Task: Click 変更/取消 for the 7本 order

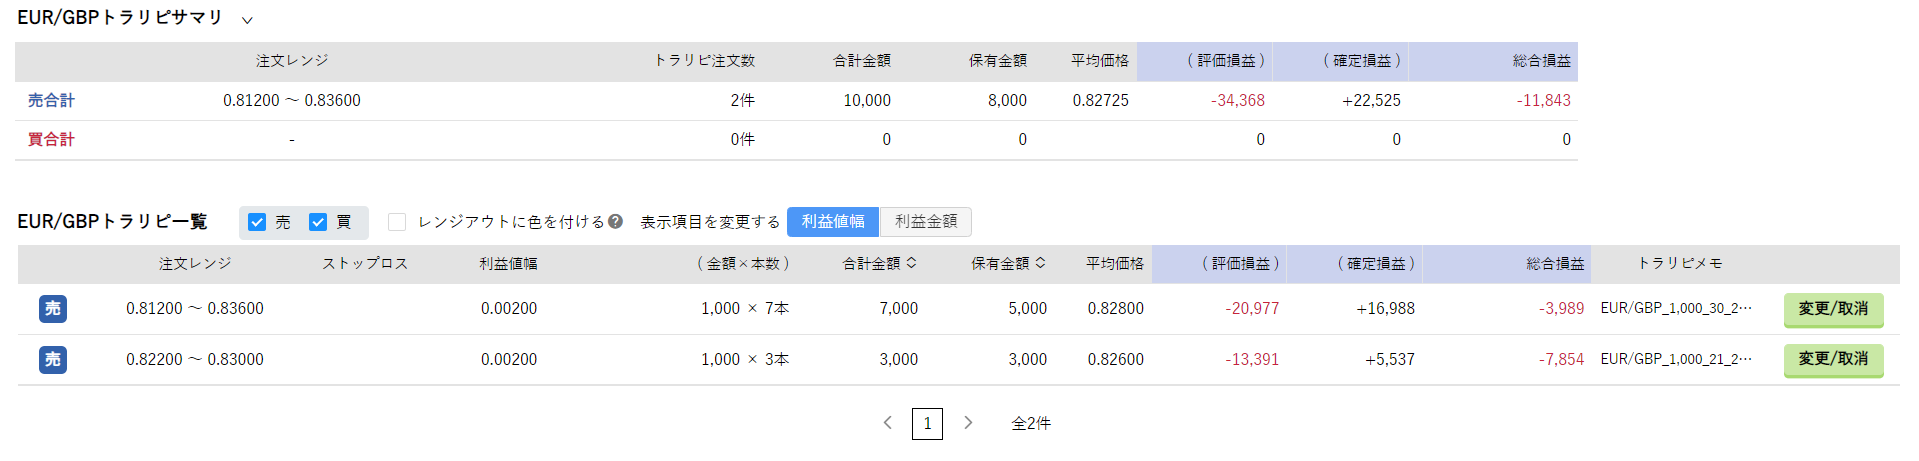Action: click(1833, 309)
